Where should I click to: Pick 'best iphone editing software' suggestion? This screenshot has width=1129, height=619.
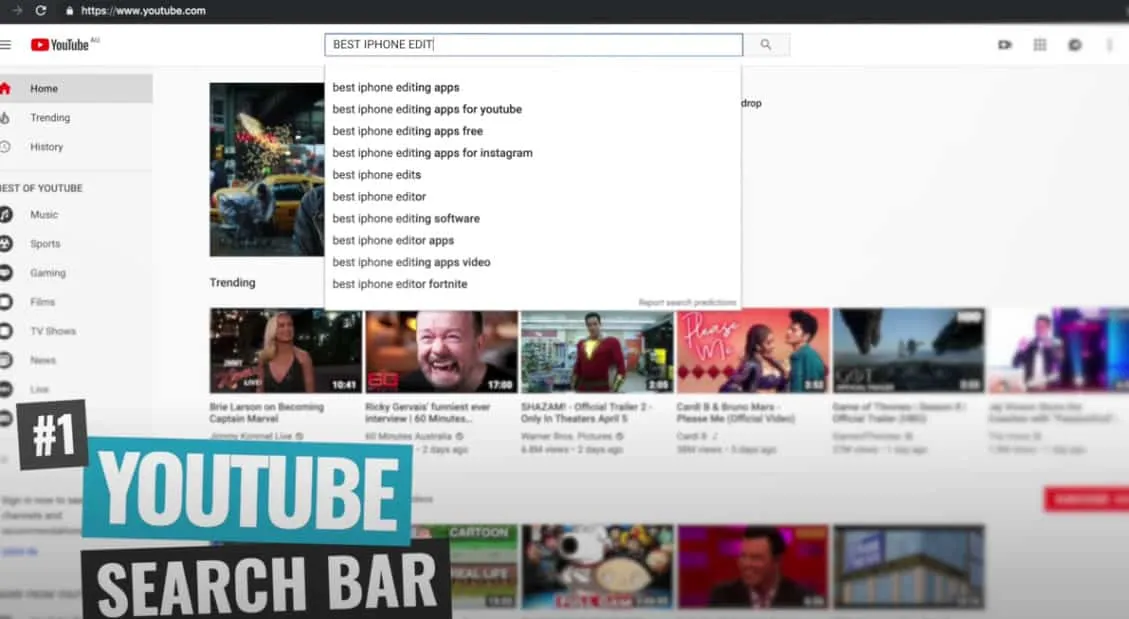point(406,219)
